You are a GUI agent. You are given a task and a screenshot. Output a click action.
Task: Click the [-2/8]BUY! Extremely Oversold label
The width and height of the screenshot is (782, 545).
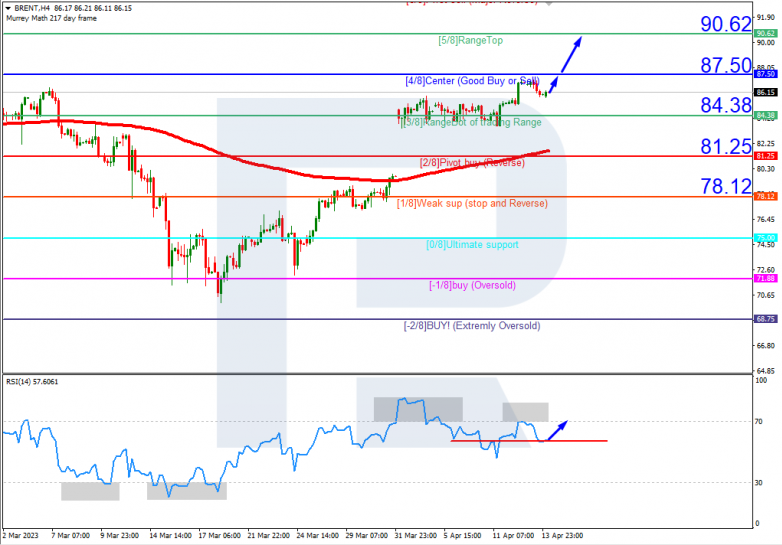pos(472,326)
